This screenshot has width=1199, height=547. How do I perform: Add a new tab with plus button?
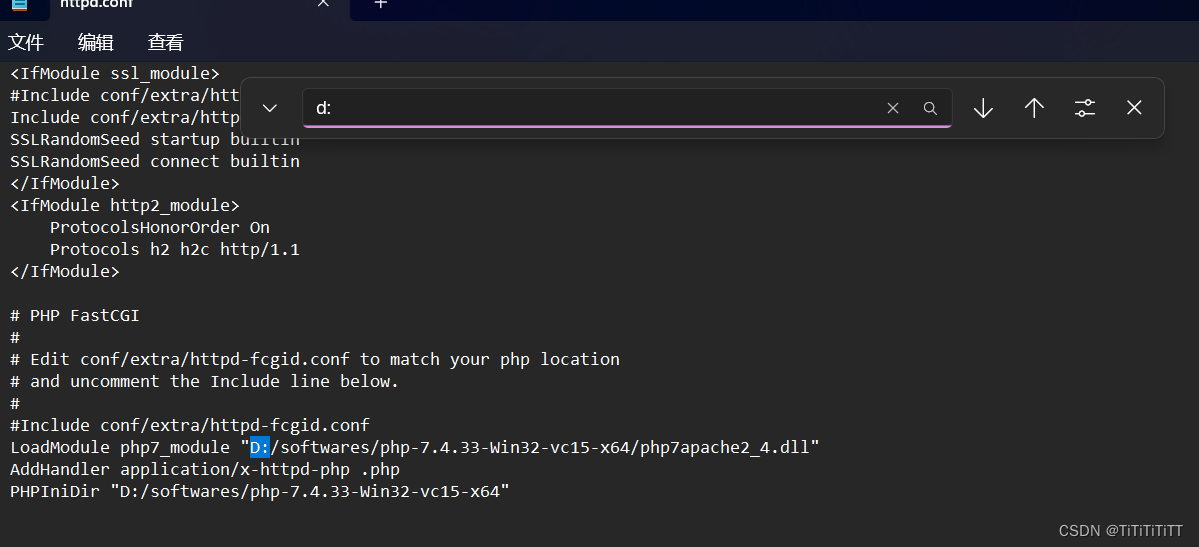(x=380, y=4)
